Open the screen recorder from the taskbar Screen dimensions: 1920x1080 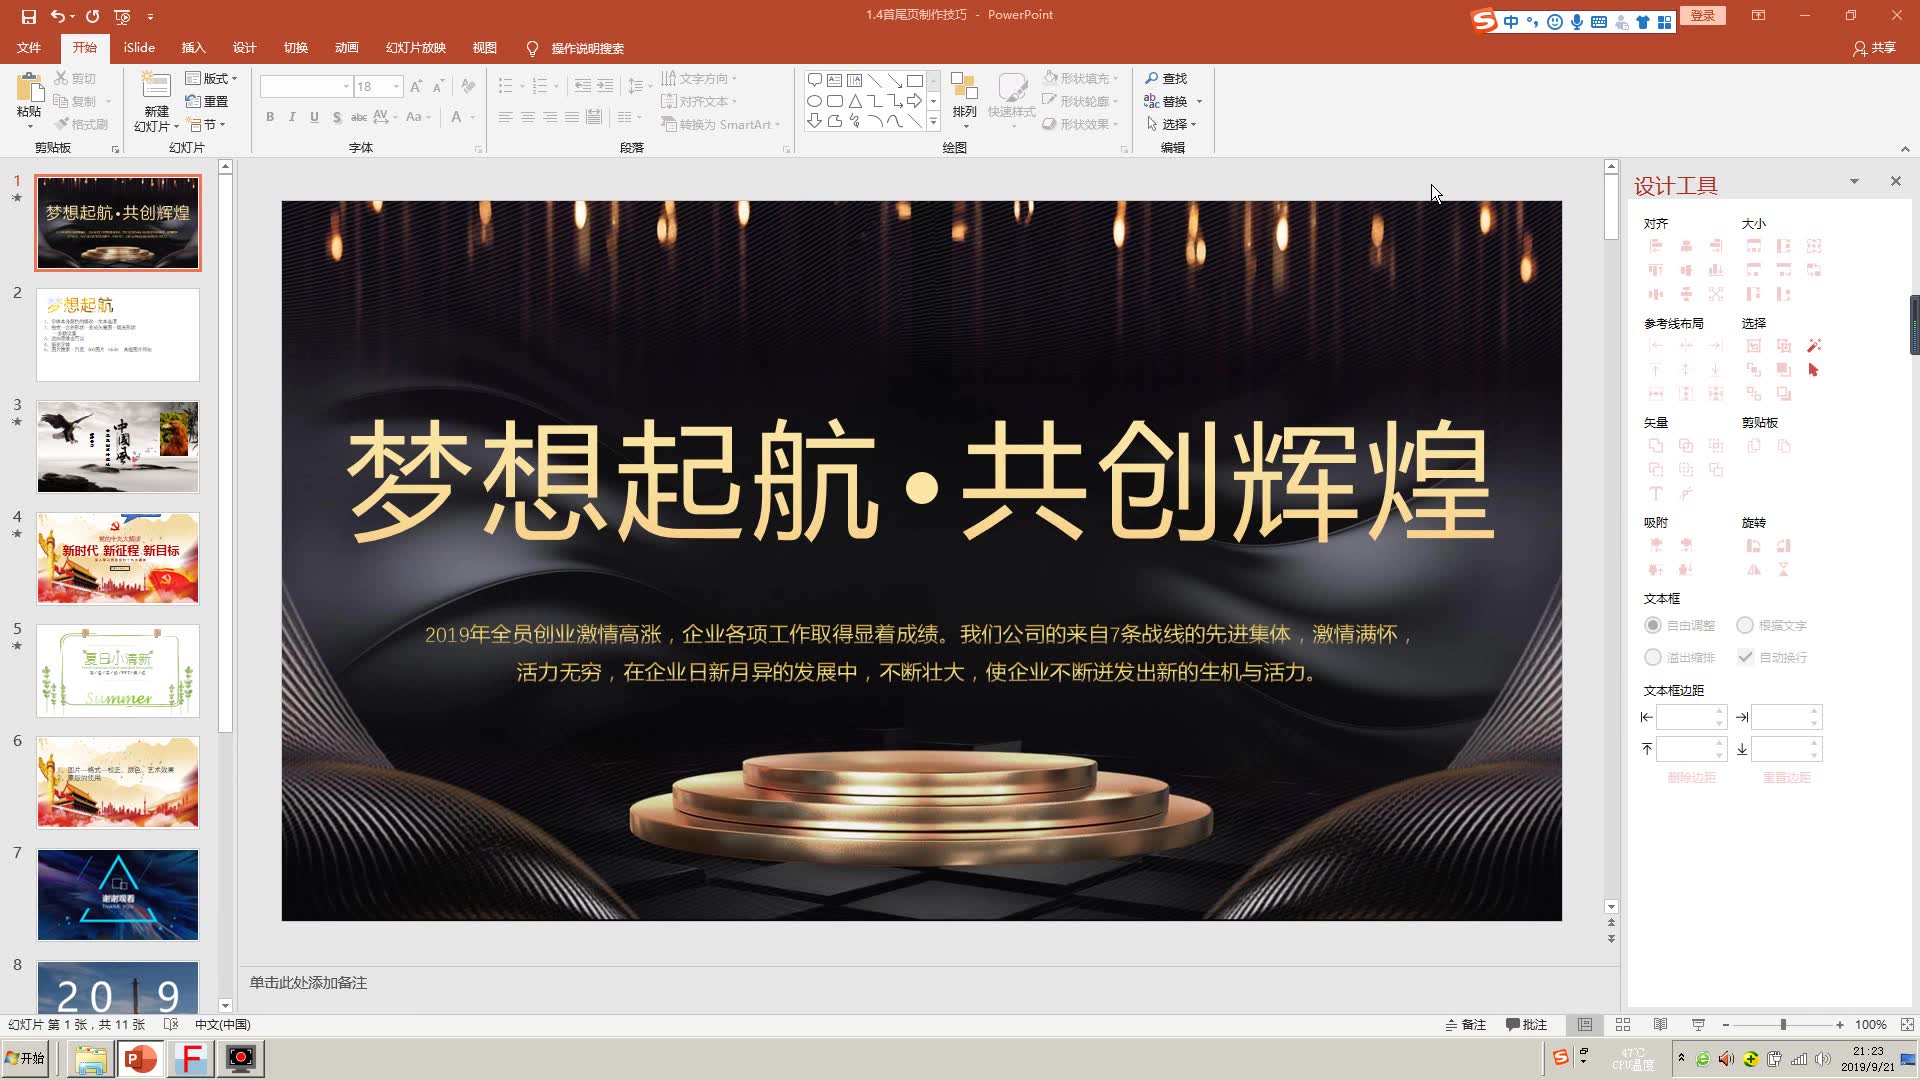click(240, 1058)
